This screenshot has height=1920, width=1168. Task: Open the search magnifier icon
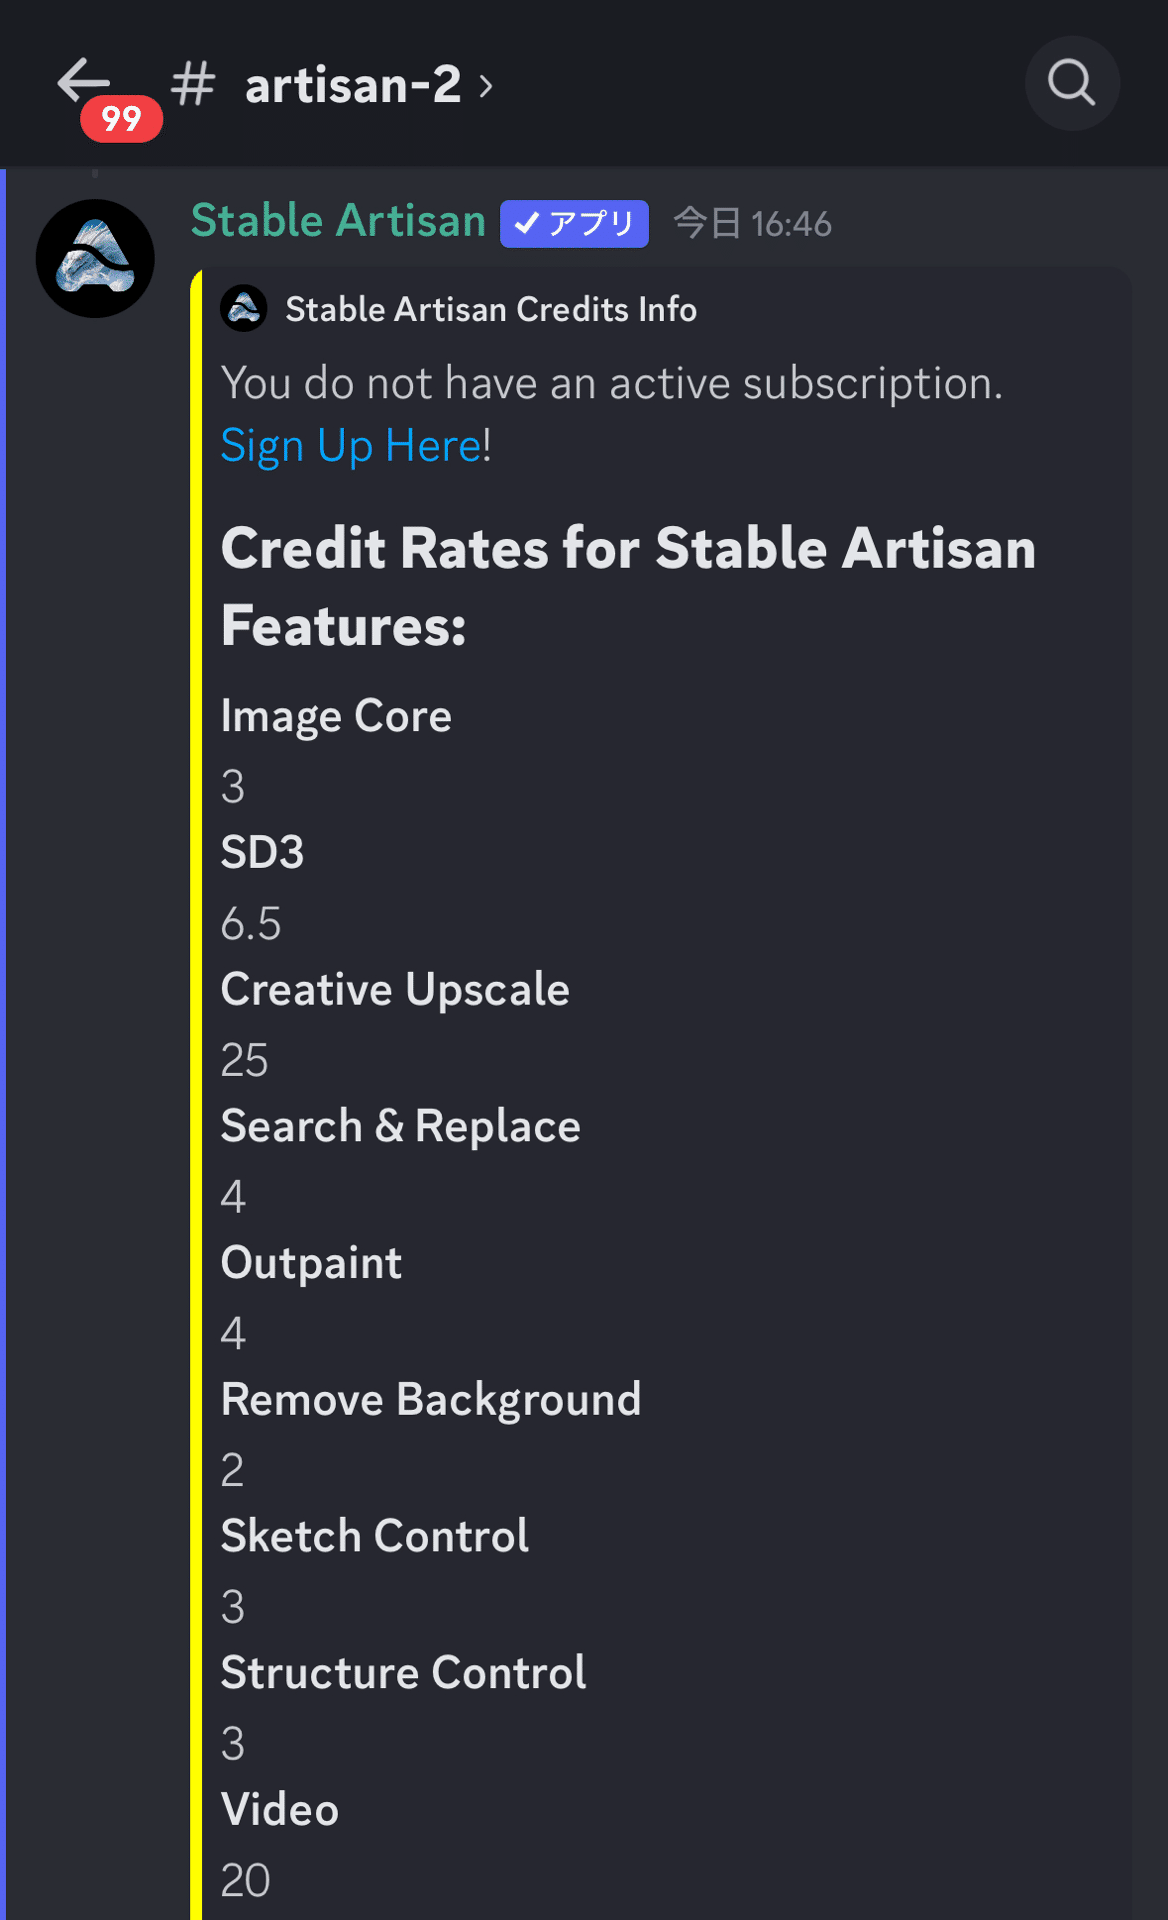click(1072, 83)
